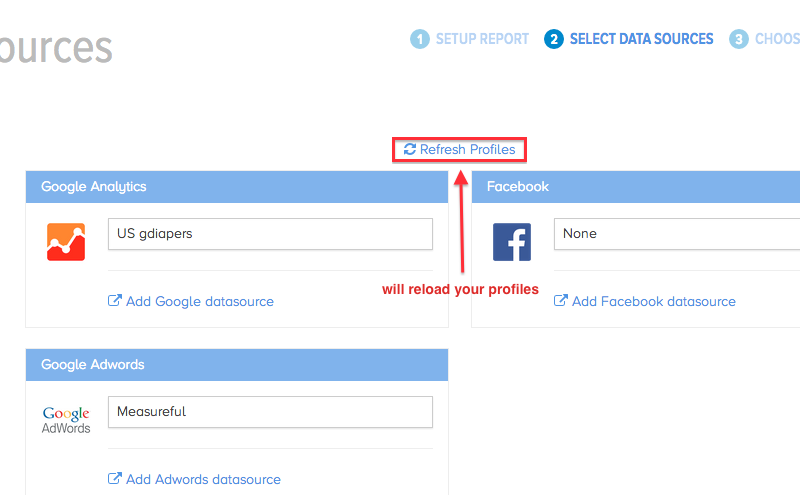800x495 pixels.
Task: Click the Facebook logo icon
Action: coord(512,242)
